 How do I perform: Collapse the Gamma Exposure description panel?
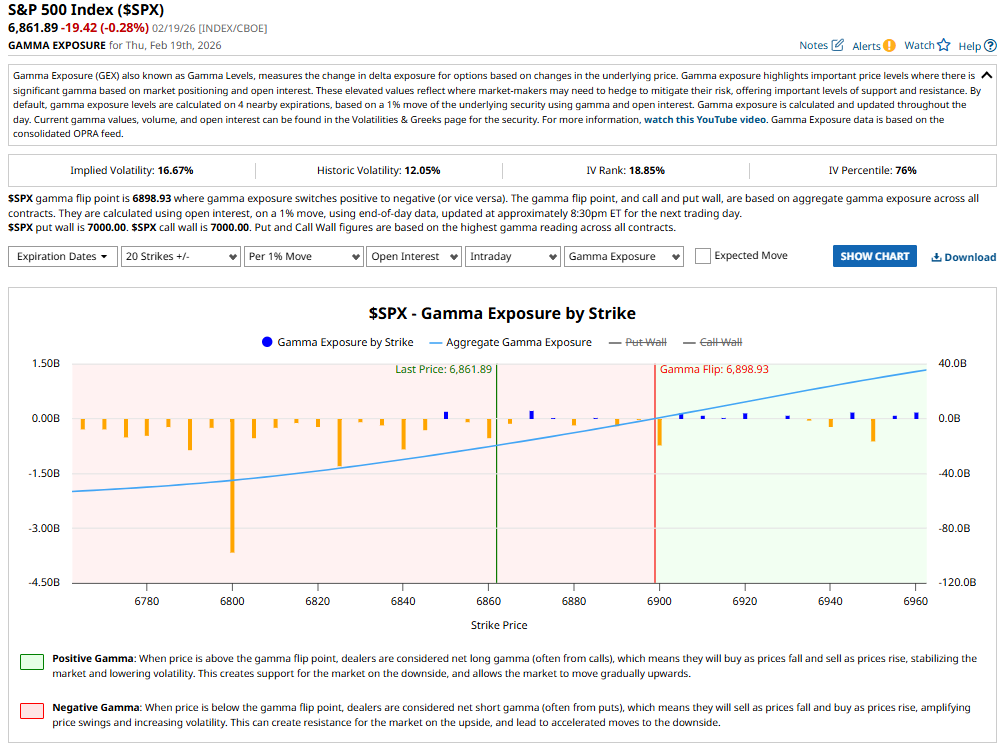987,75
